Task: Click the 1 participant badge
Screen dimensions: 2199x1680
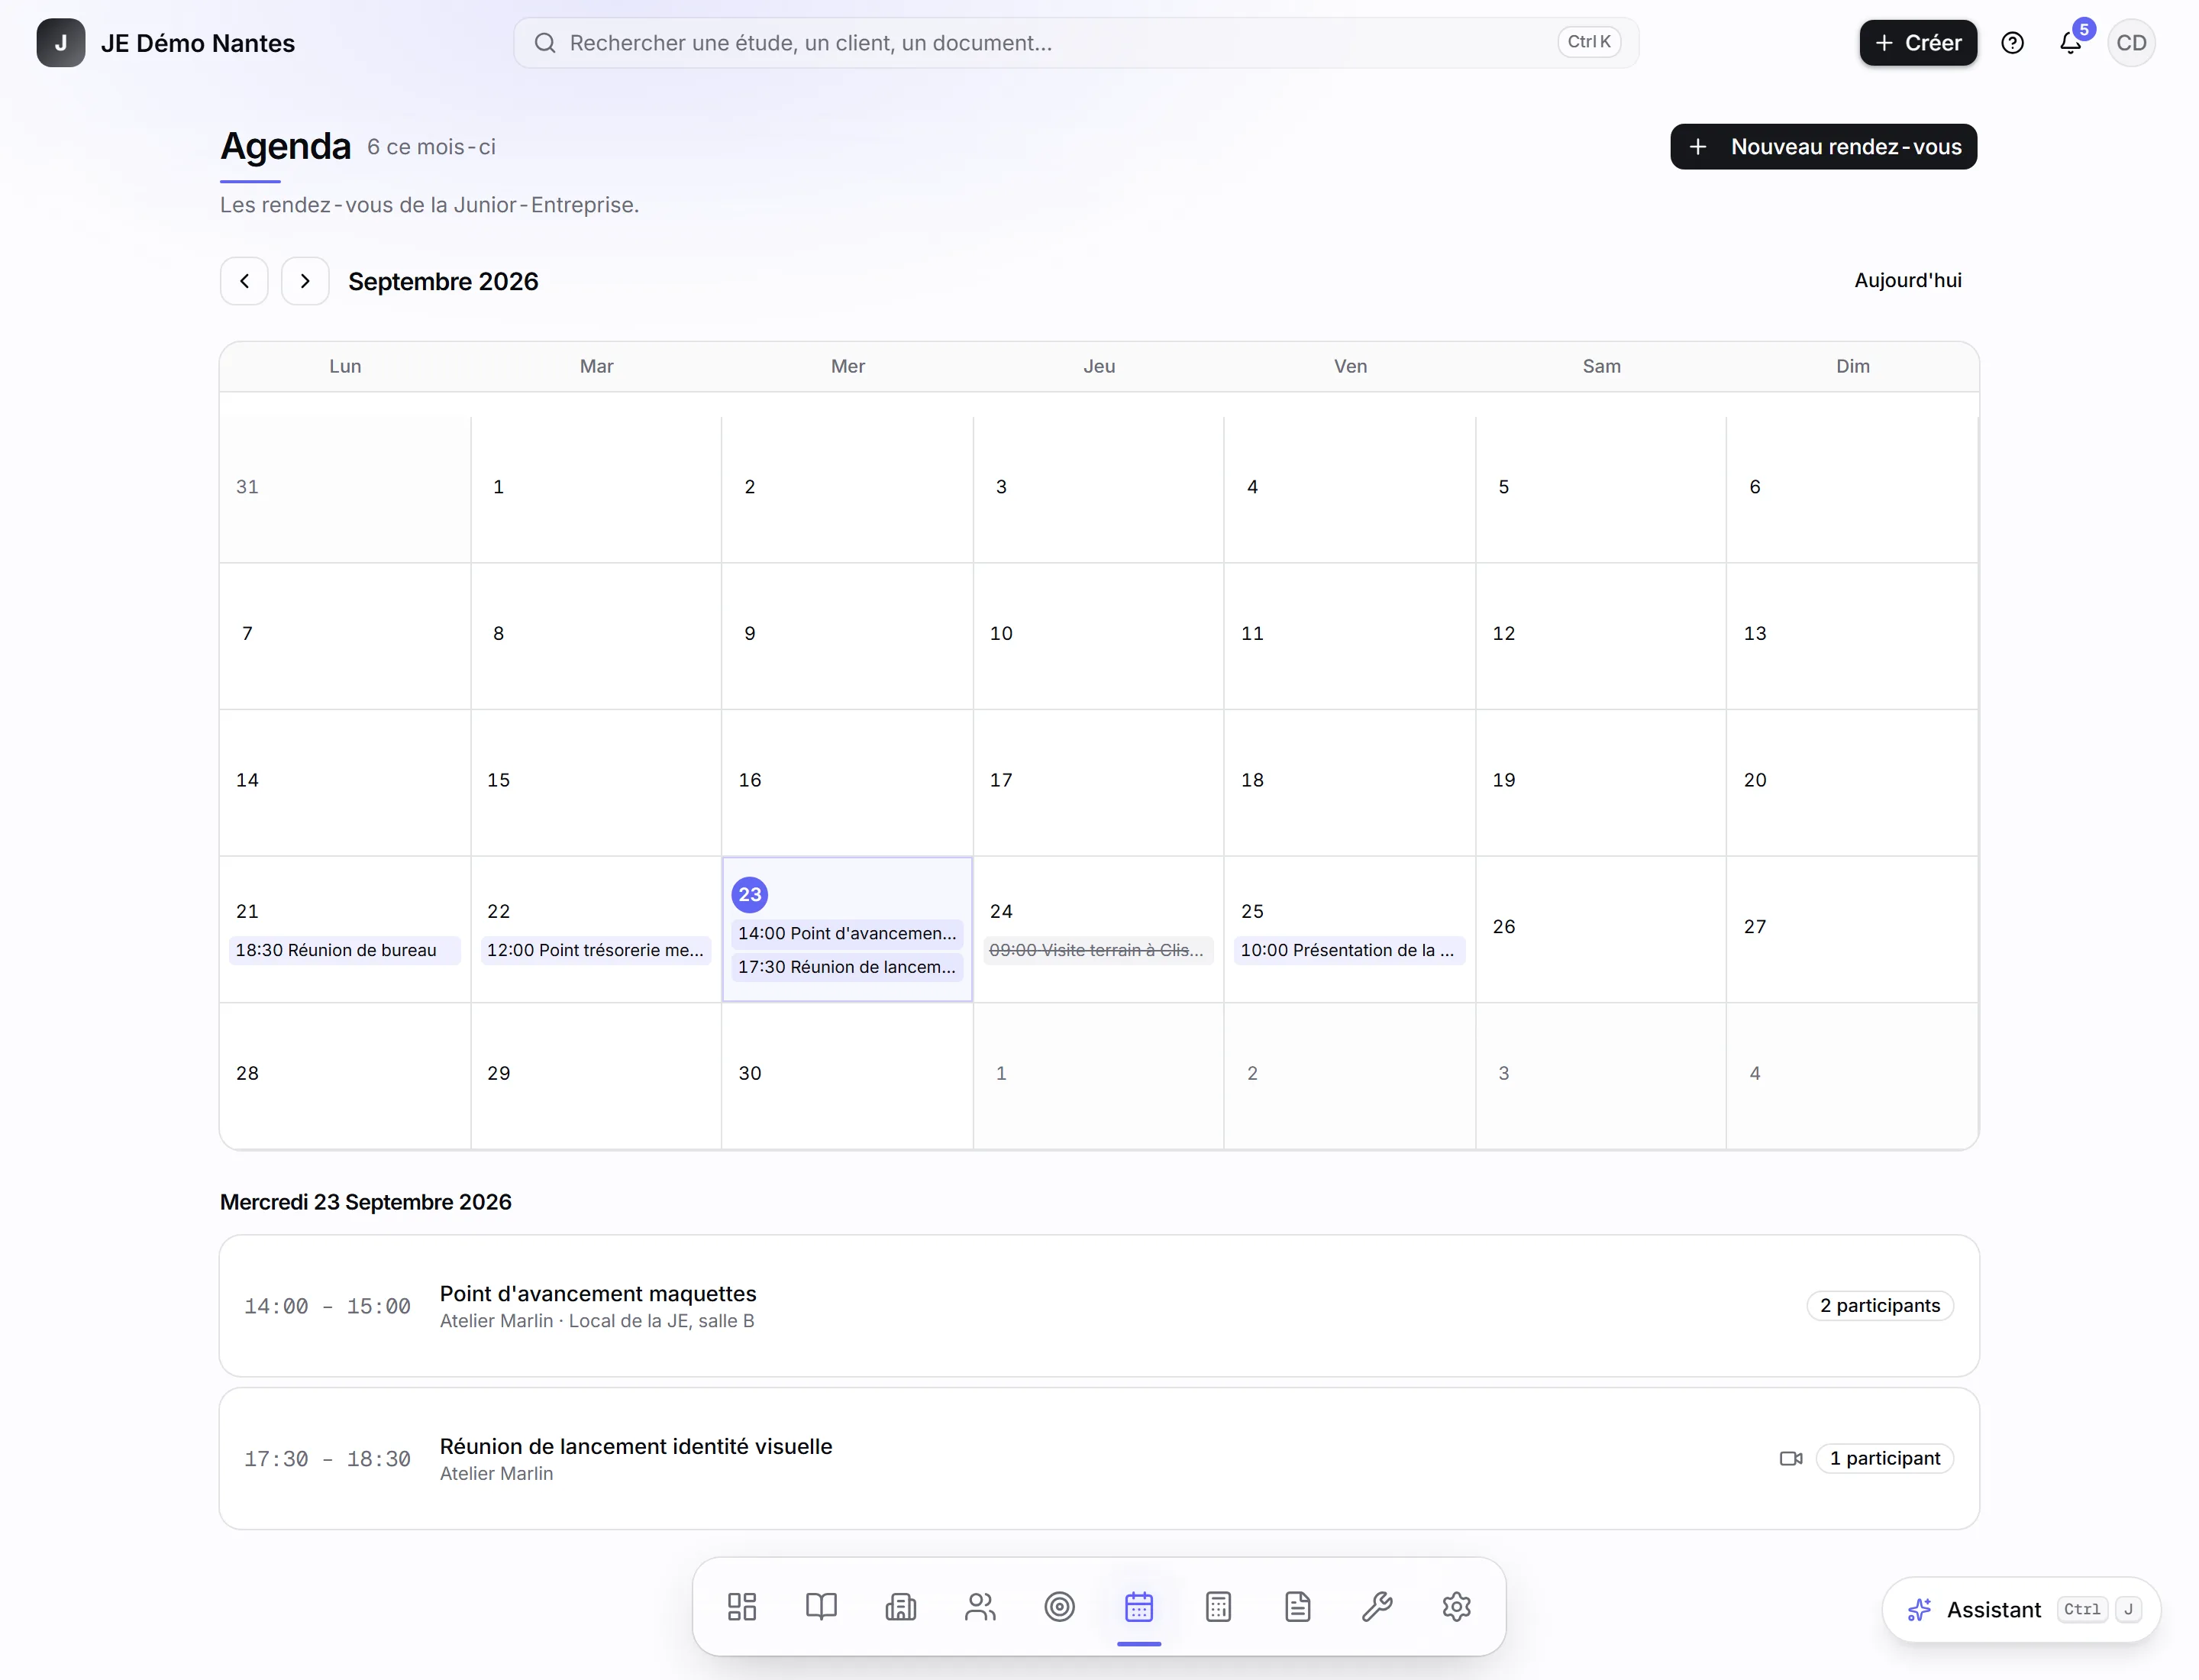Action: [1884, 1458]
